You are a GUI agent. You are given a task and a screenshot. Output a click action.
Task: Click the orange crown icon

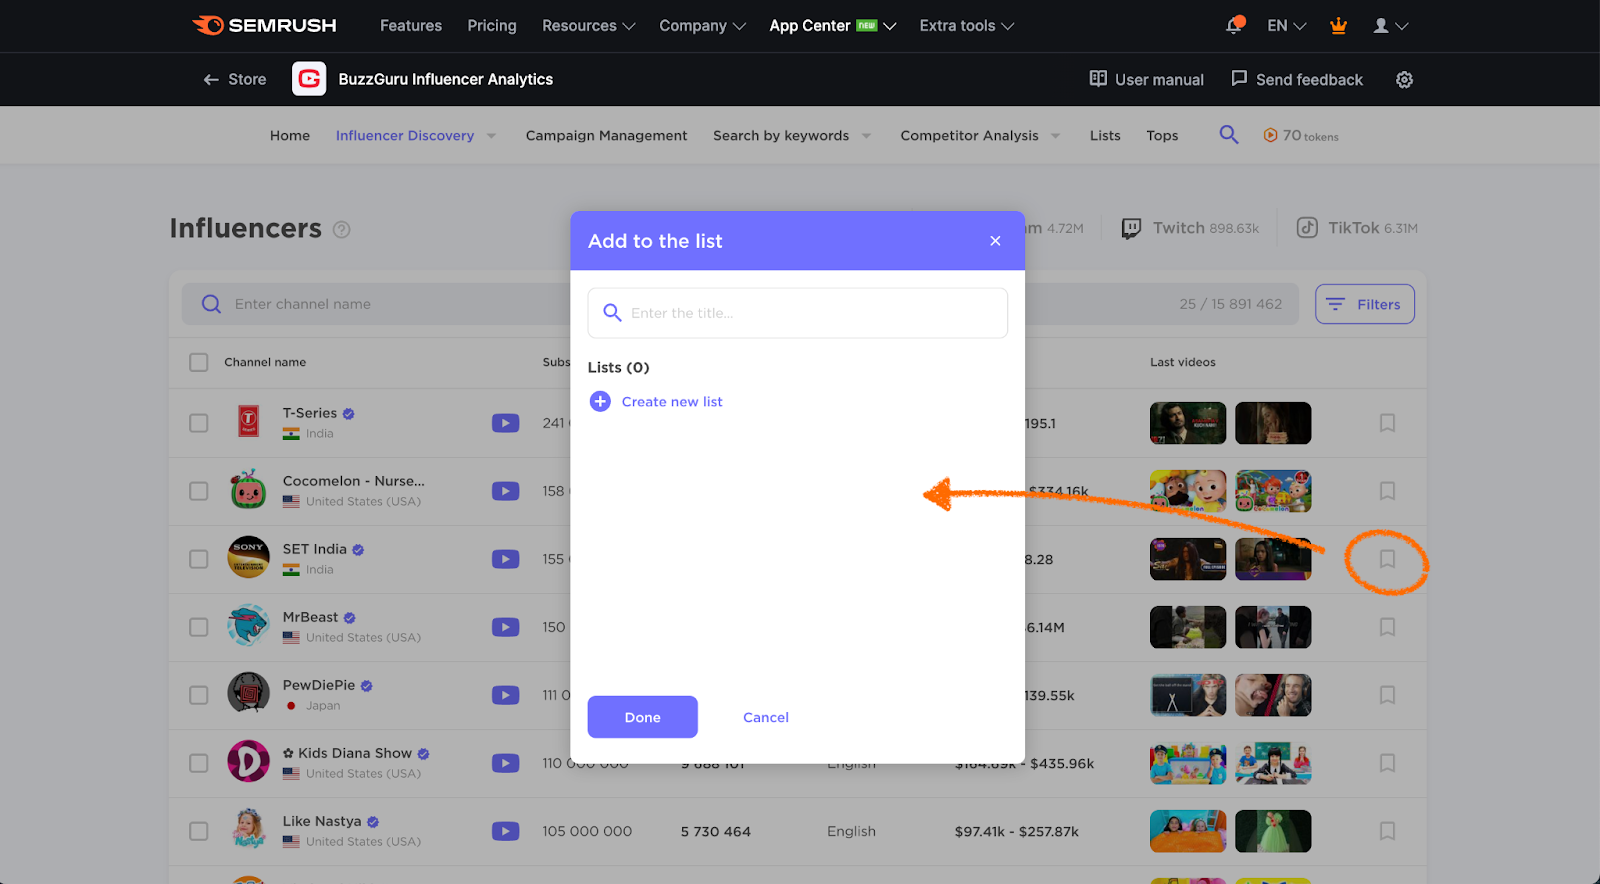click(x=1338, y=26)
